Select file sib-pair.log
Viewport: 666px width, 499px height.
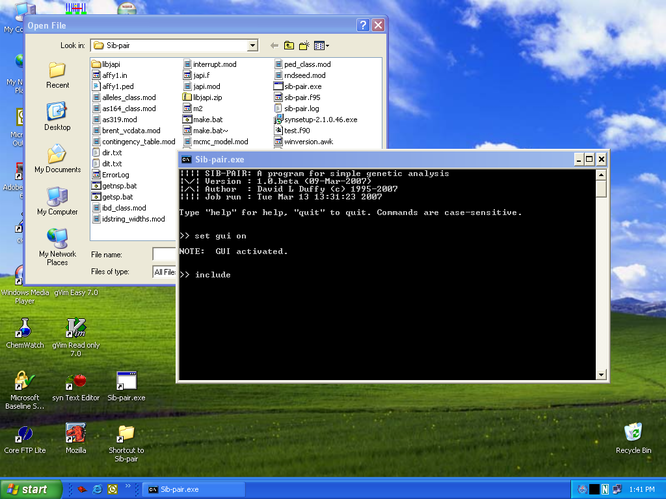[296, 108]
